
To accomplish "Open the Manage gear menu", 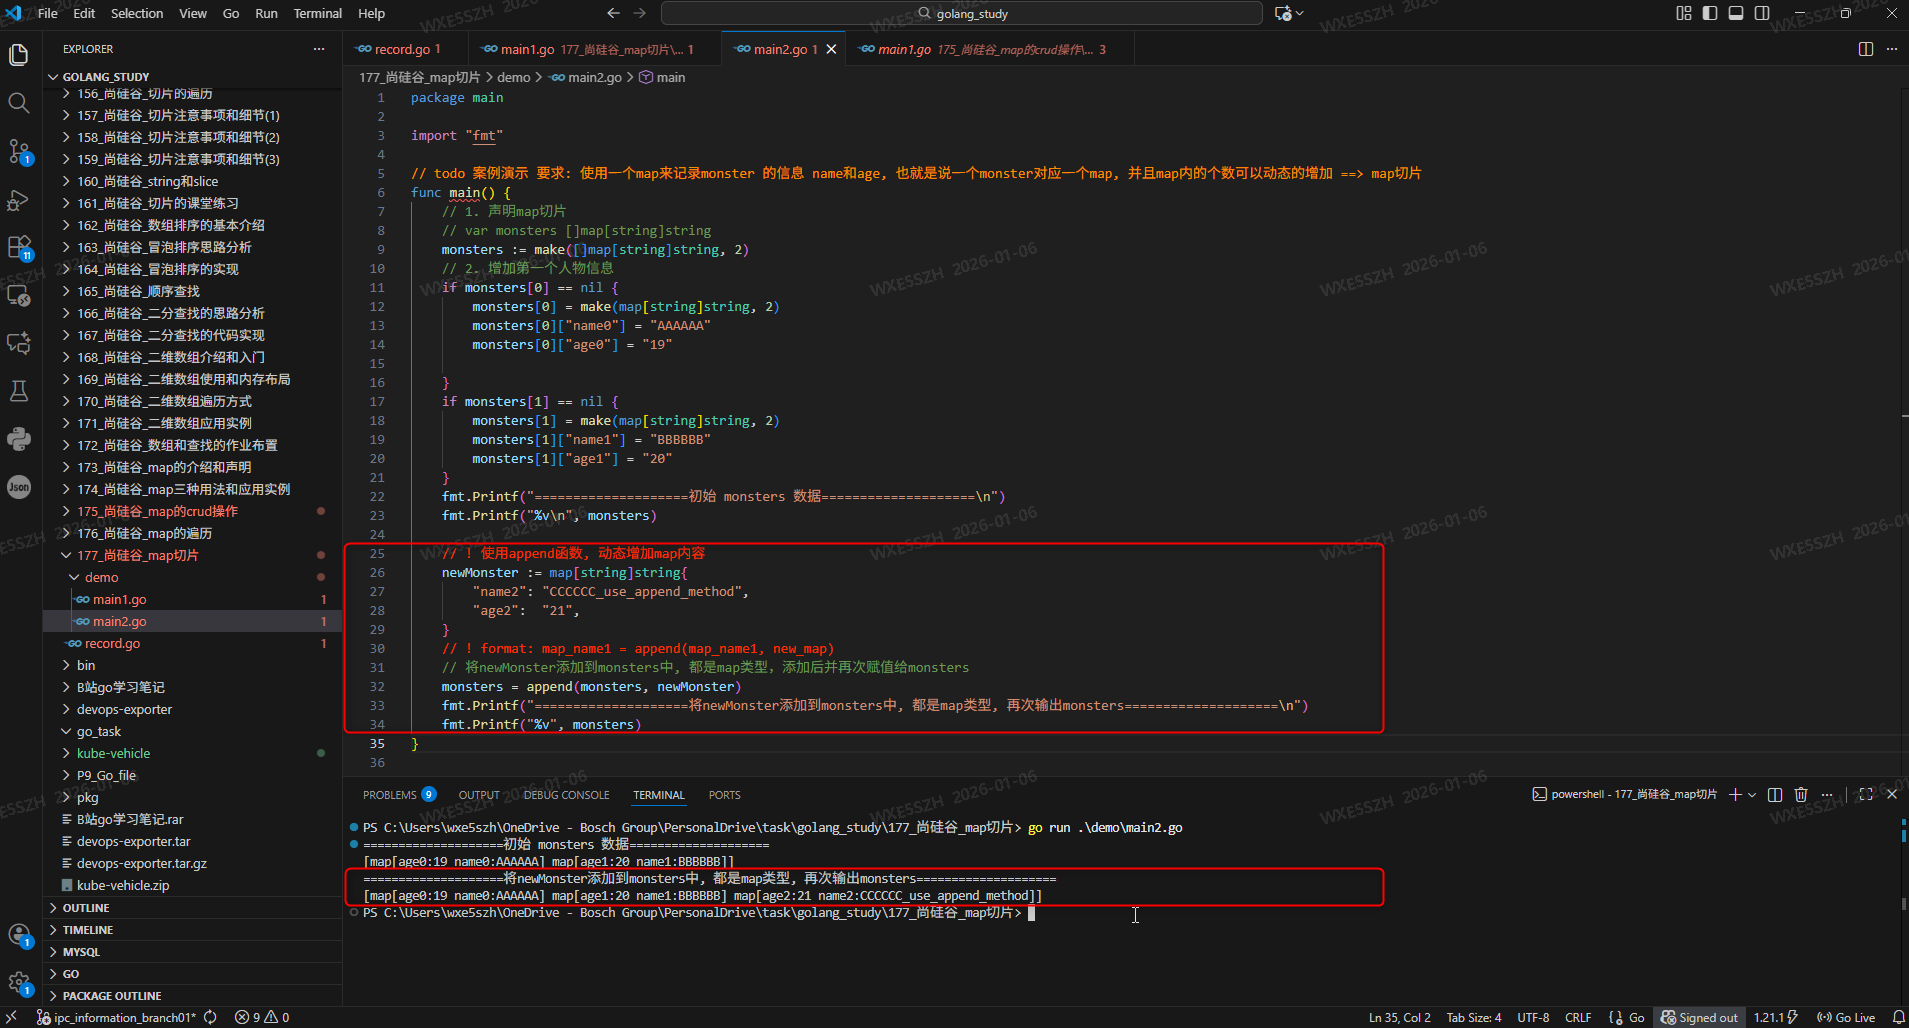I will 19,983.
